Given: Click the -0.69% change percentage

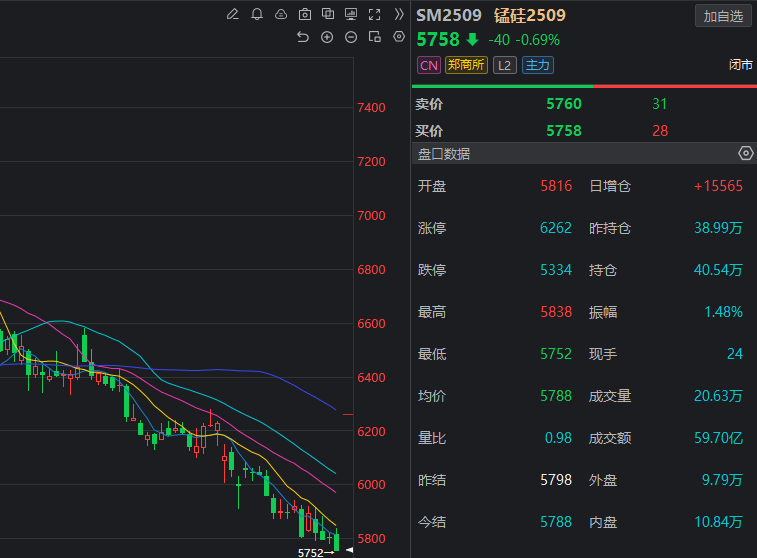Looking at the screenshot, I should (x=537, y=40).
